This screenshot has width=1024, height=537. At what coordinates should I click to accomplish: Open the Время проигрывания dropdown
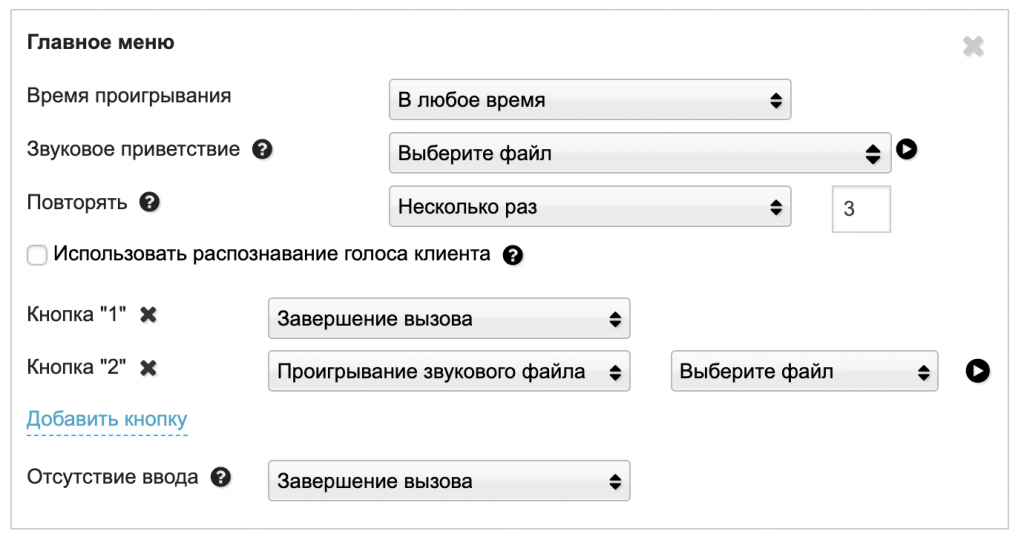pos(589,100)
